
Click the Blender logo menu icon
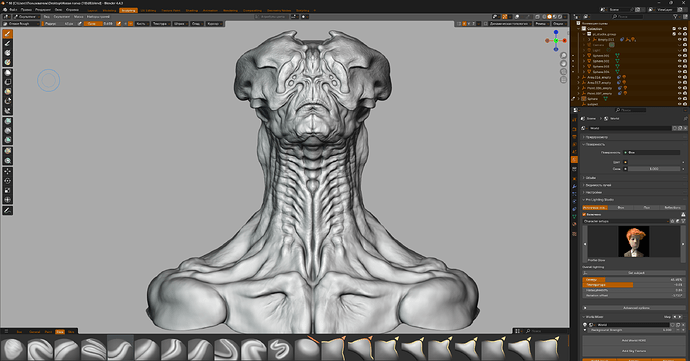pyautogui.click(x=5, y=10)
